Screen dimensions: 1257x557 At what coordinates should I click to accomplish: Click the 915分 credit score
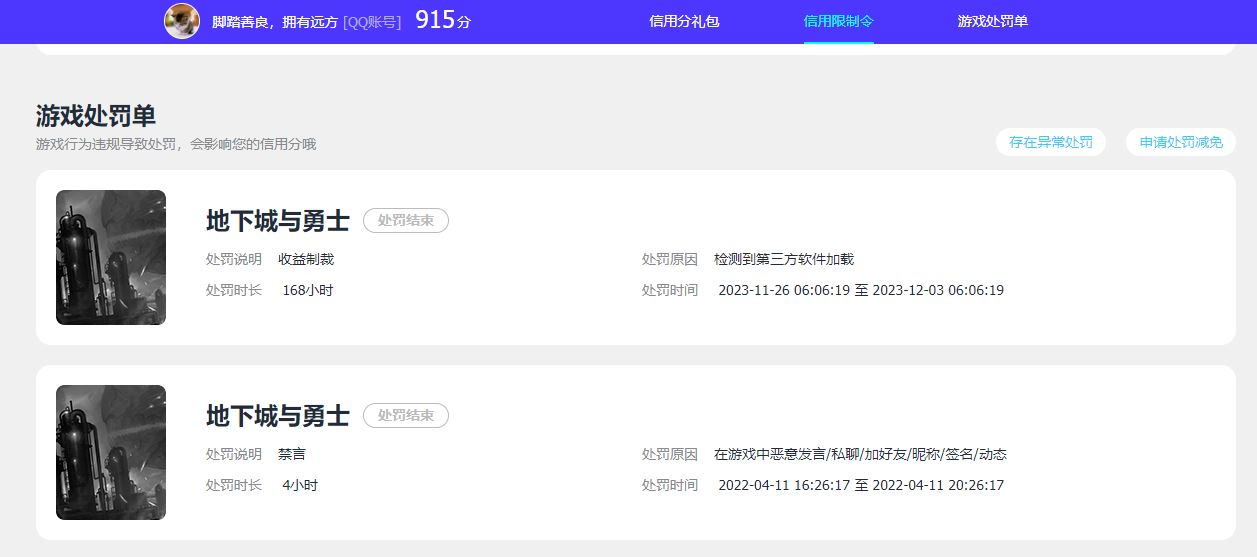point(442,21)
